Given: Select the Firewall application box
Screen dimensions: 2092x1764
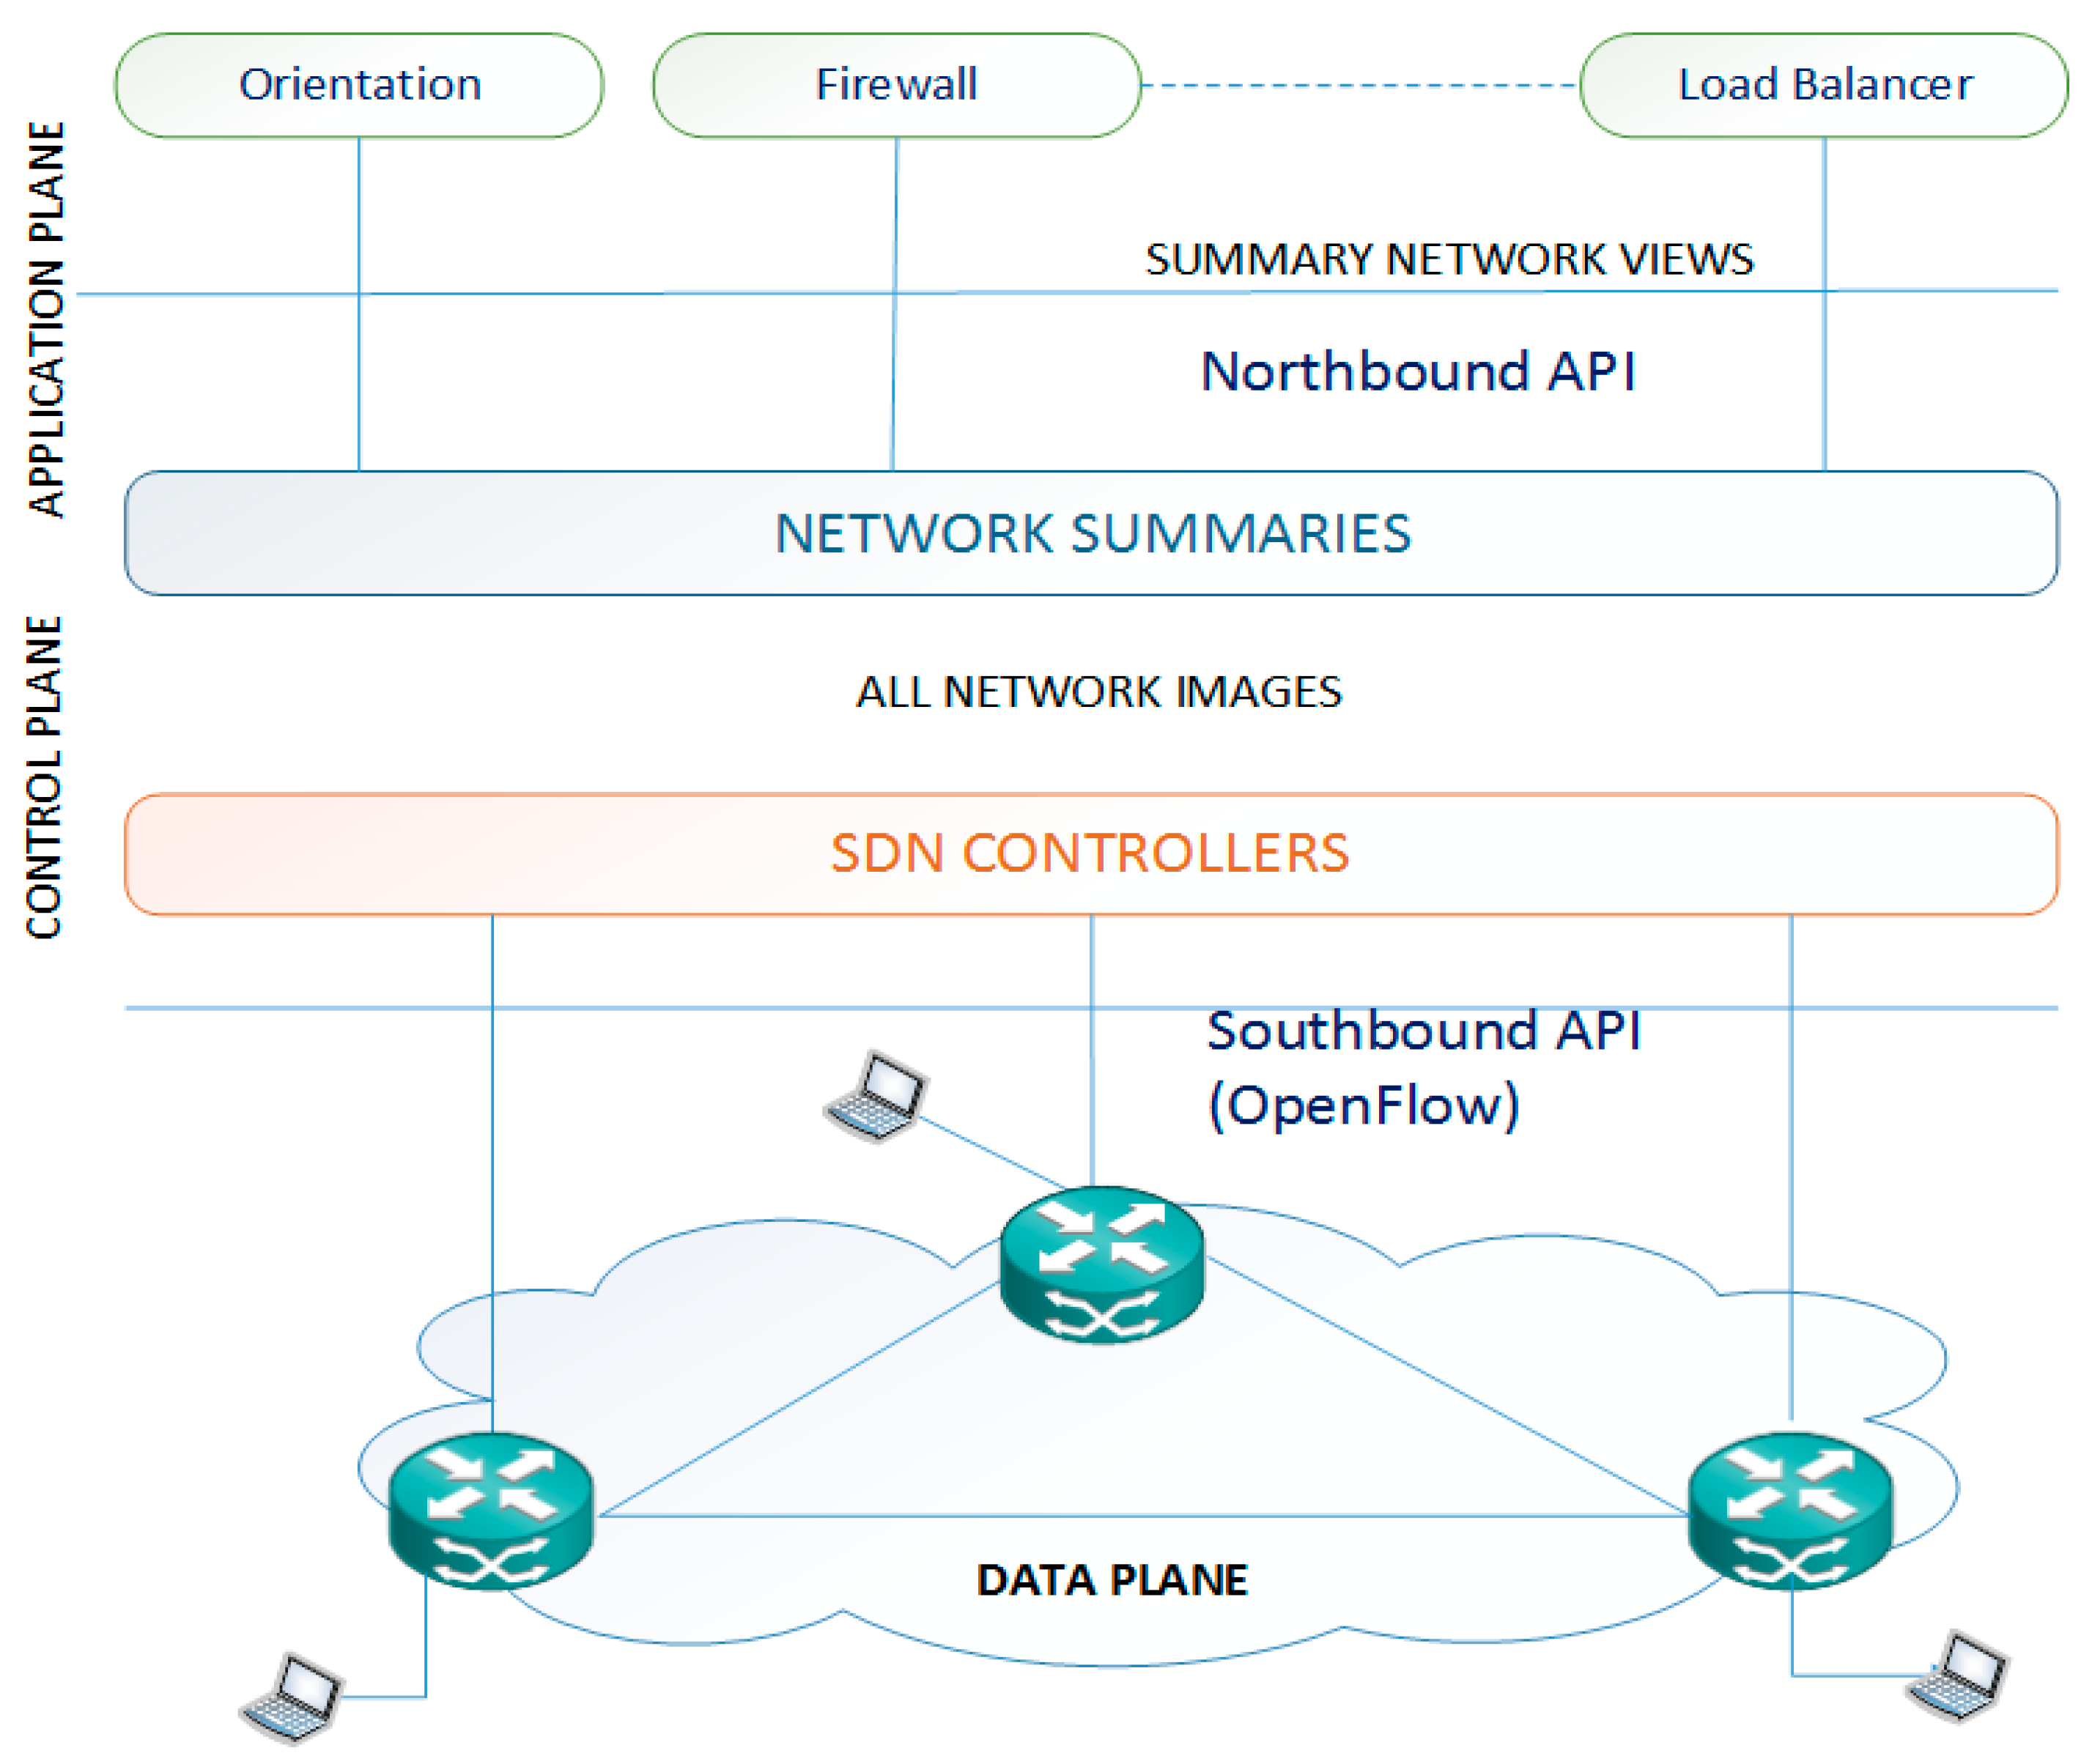Looking at the screenshot, I should (x=896, y=85).
